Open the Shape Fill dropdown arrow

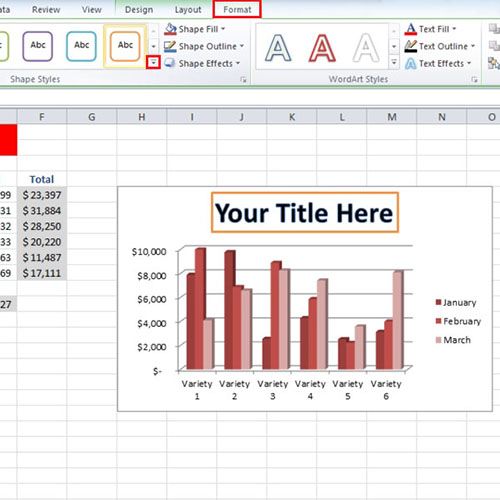(x=223, y=29)
